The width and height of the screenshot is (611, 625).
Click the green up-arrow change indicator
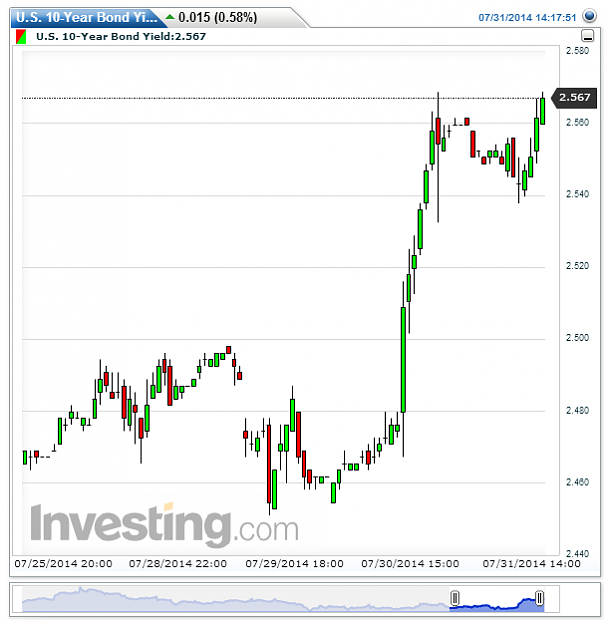coord(170,17)
